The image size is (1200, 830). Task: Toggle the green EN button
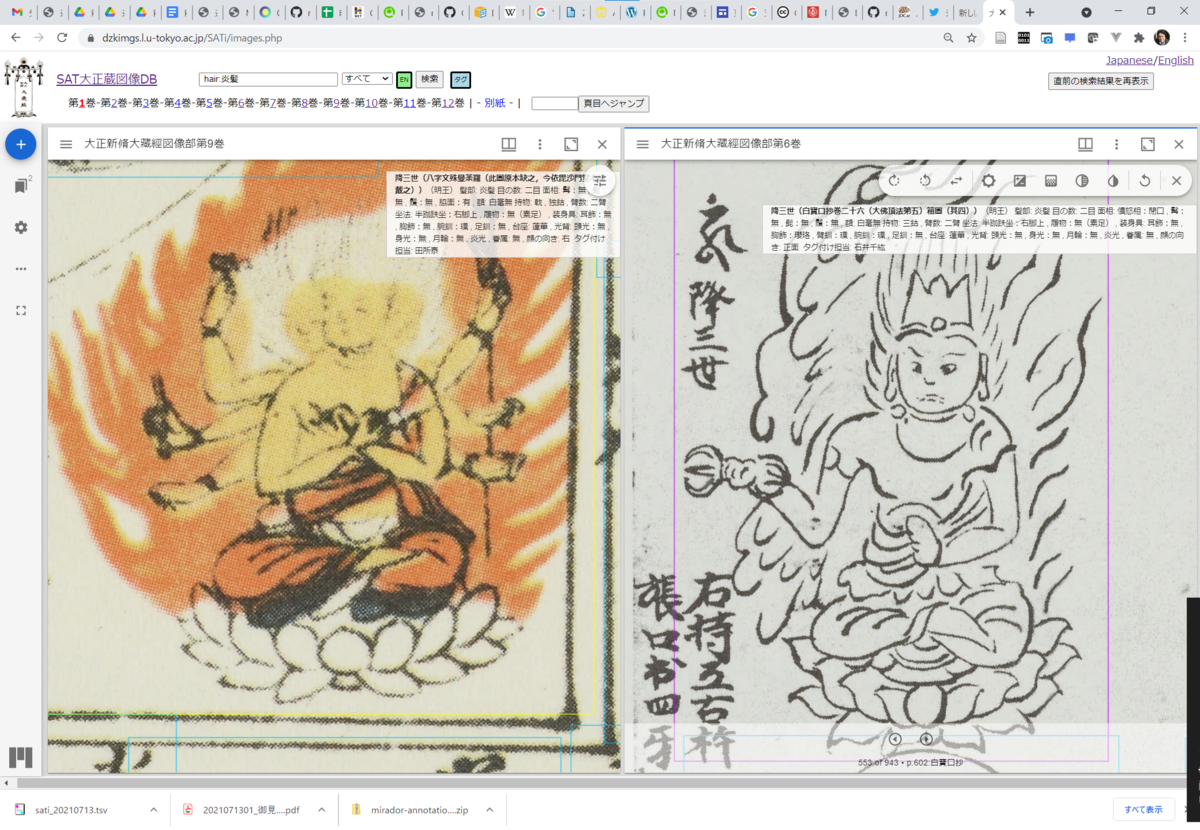pos(404,80)
